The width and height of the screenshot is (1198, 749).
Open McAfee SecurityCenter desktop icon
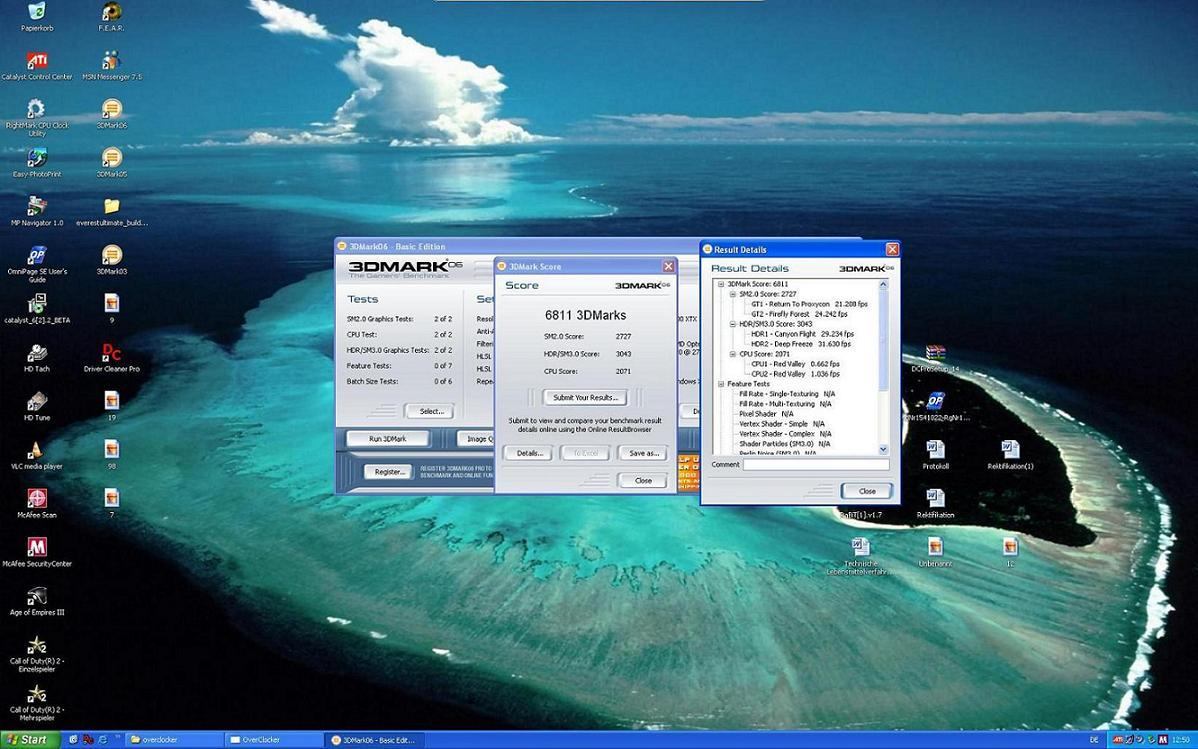tap(37, 553)
